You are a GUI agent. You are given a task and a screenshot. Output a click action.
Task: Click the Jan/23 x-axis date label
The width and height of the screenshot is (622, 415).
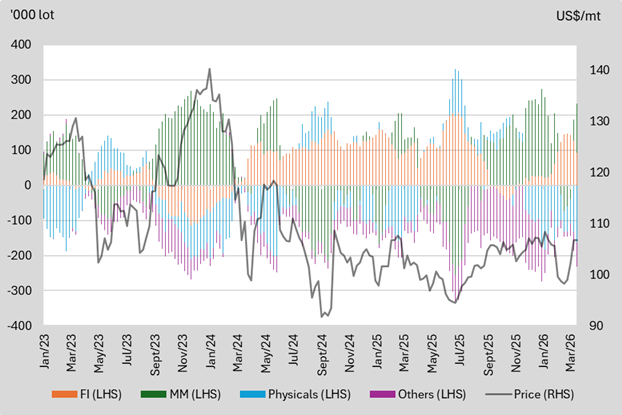click(45, 352)
